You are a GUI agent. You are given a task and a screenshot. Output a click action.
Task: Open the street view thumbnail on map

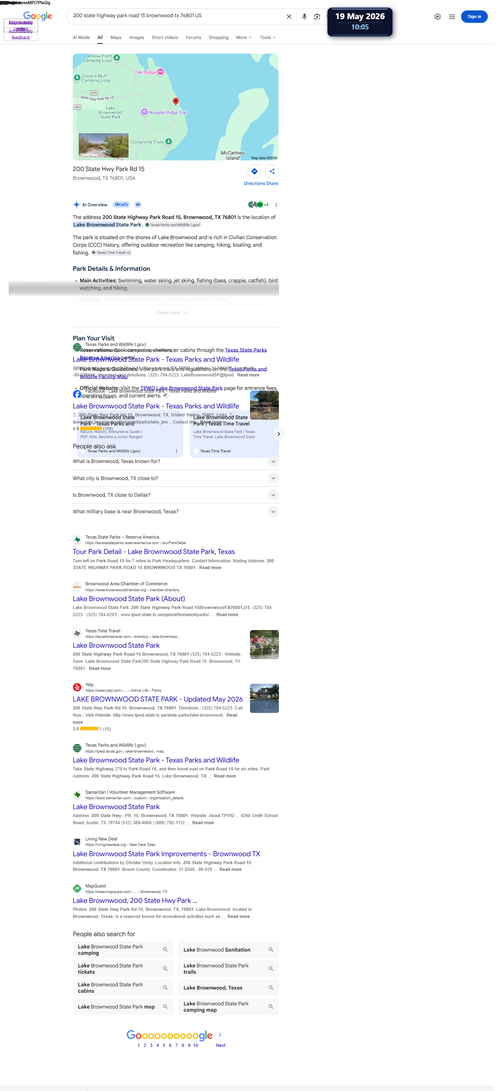pyautogui.click(x=104, y=145)
